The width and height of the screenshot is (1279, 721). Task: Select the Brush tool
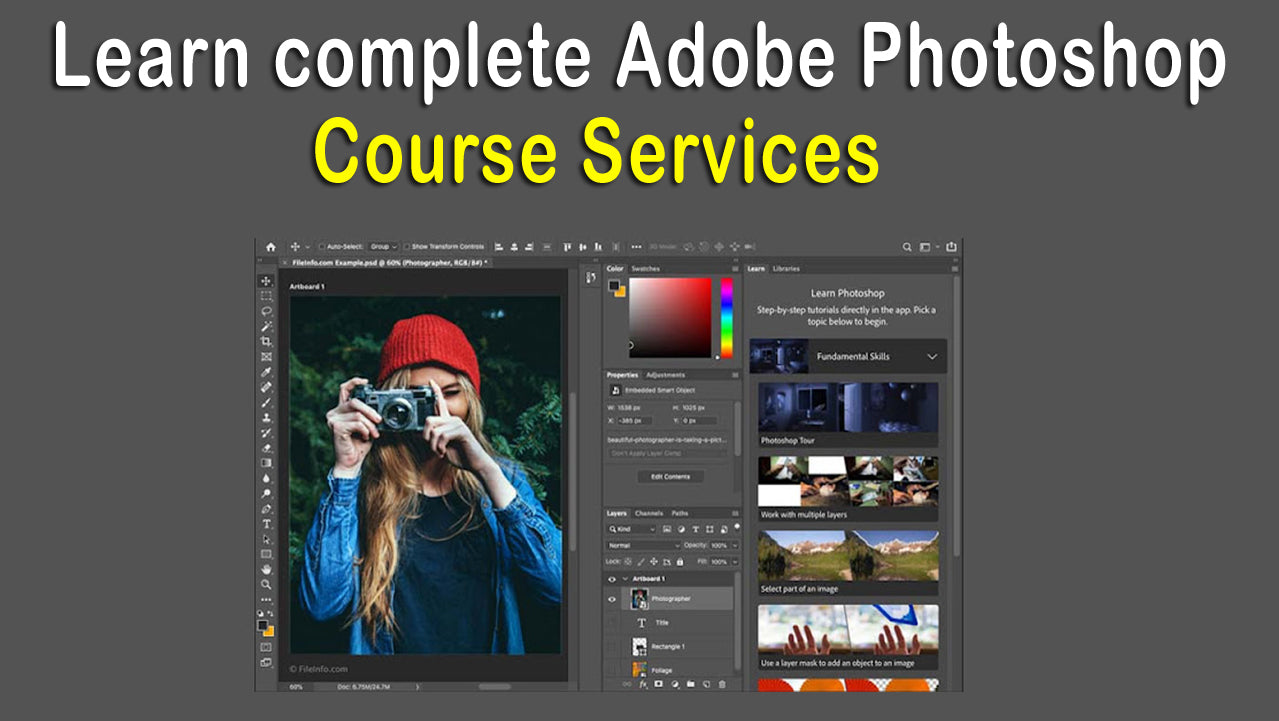266,402
